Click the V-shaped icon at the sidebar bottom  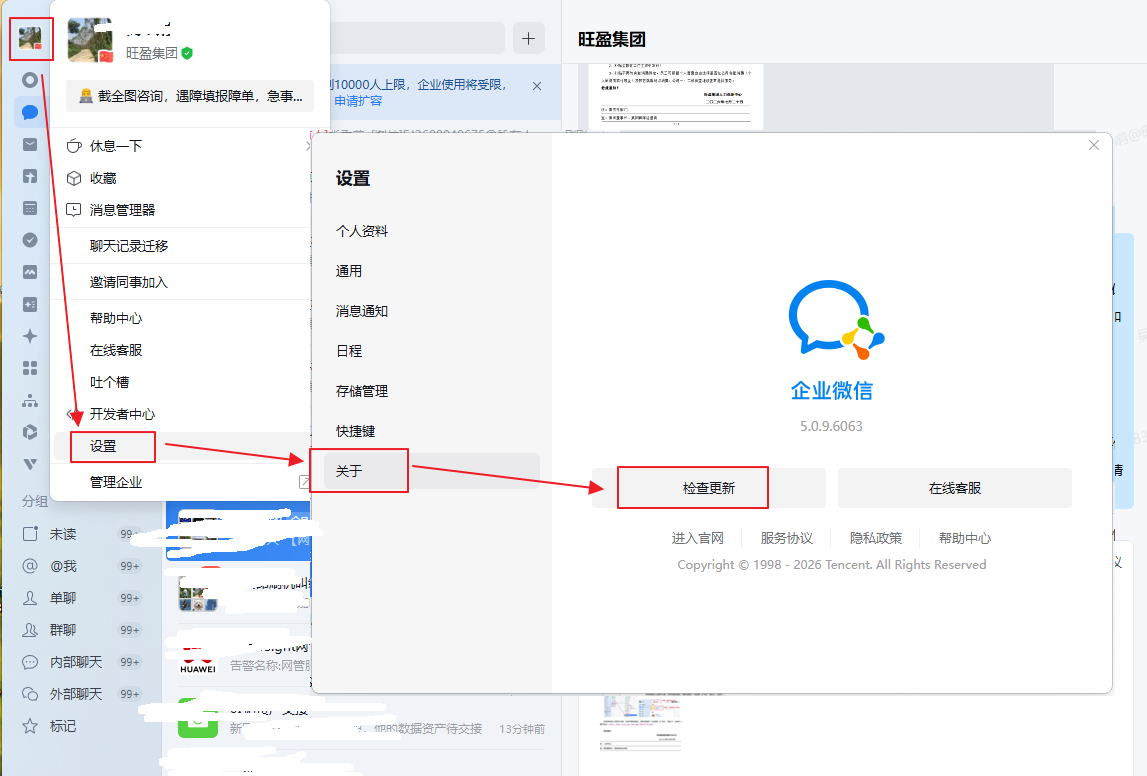[x=30, y=464]
